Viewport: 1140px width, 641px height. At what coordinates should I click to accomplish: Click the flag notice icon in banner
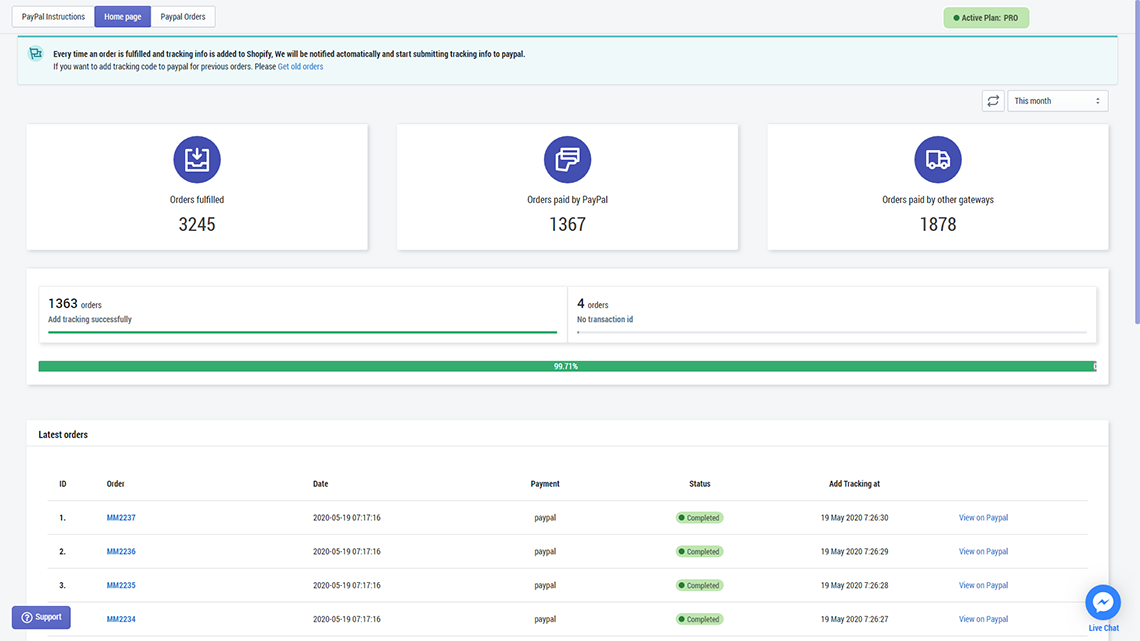(36, 54)
